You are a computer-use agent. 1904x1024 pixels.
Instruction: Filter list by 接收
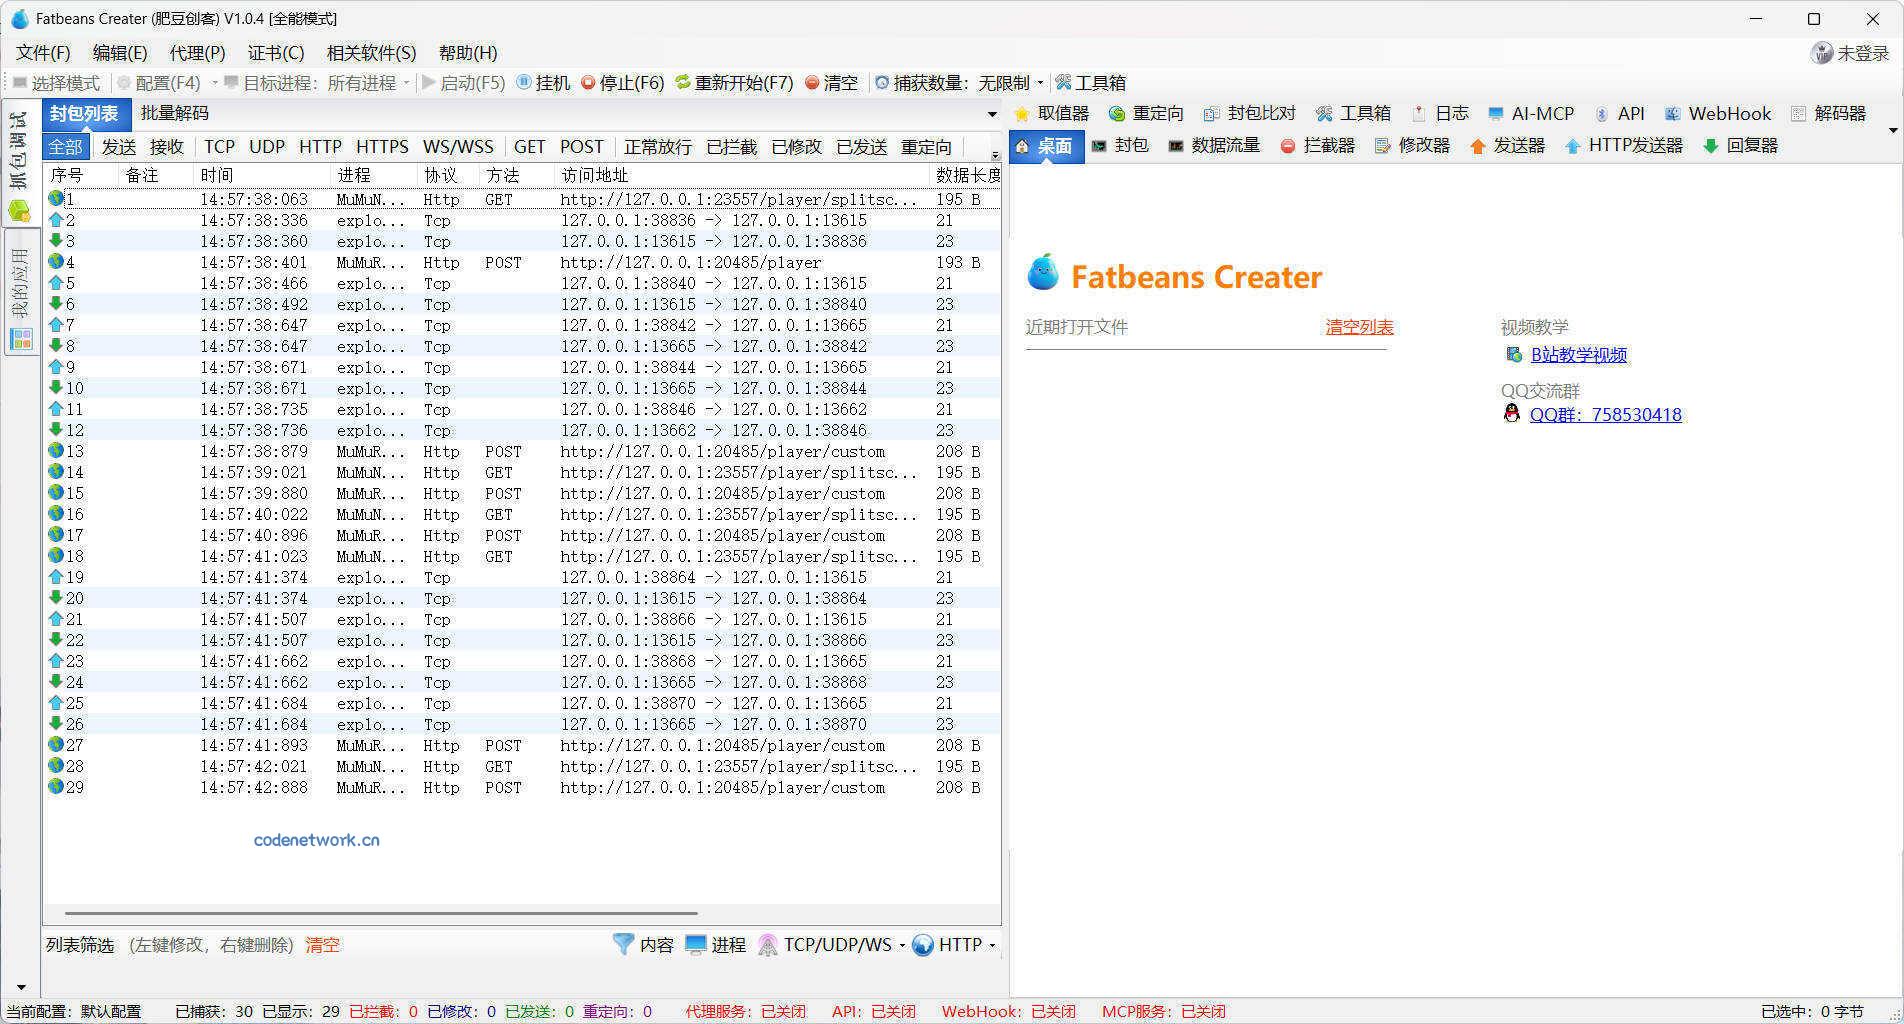pyautogui.click(x=167, y=147)
